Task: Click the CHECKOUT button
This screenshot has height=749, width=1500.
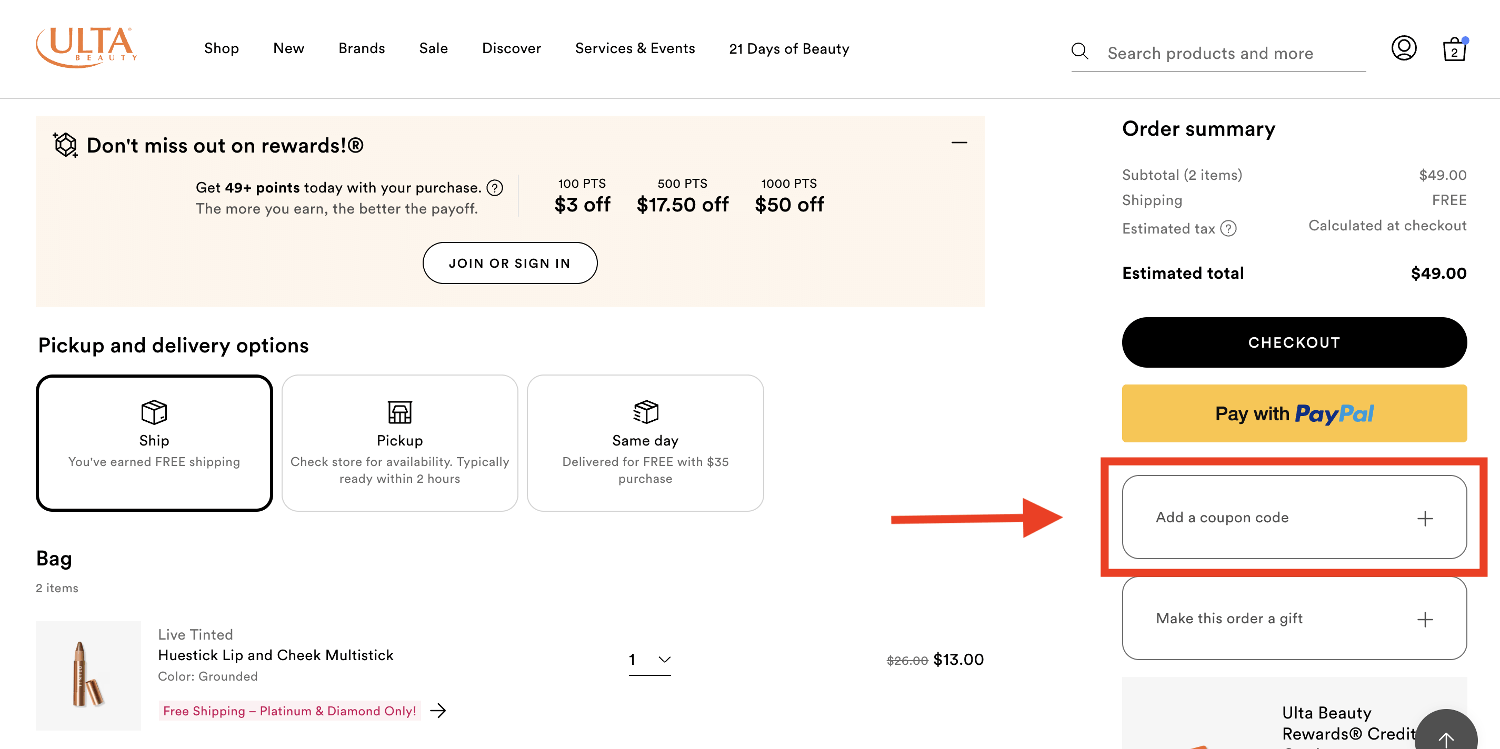Action: (x=1294, y=342)
